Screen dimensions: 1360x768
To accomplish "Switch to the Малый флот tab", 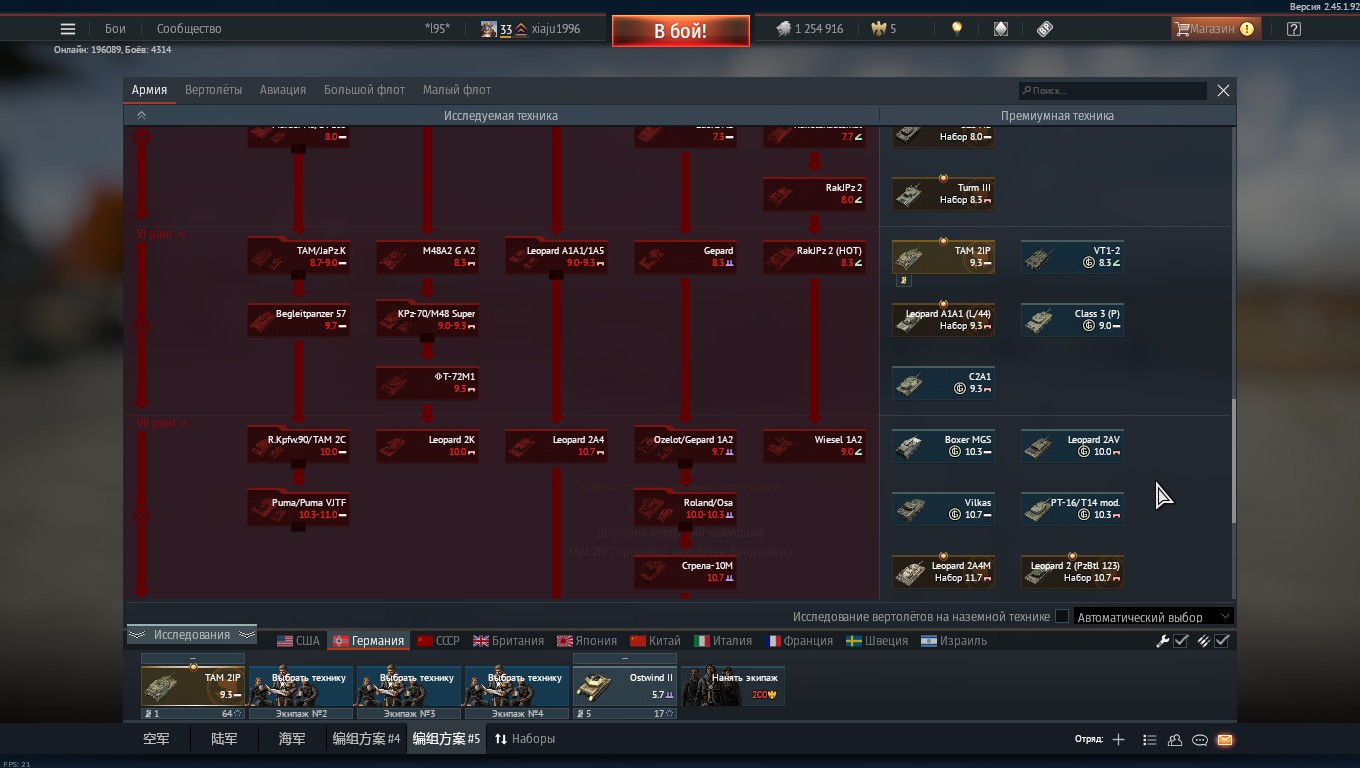I will [x=457, y=90].
